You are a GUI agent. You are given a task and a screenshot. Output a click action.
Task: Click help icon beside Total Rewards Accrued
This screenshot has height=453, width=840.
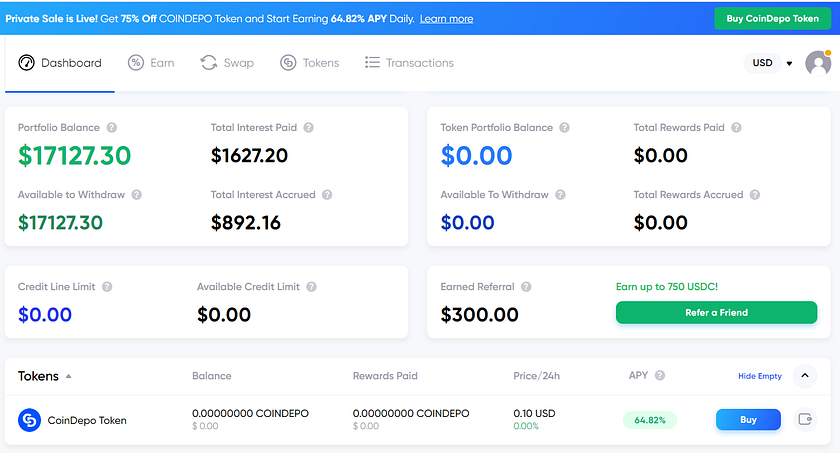click(755, 194)
